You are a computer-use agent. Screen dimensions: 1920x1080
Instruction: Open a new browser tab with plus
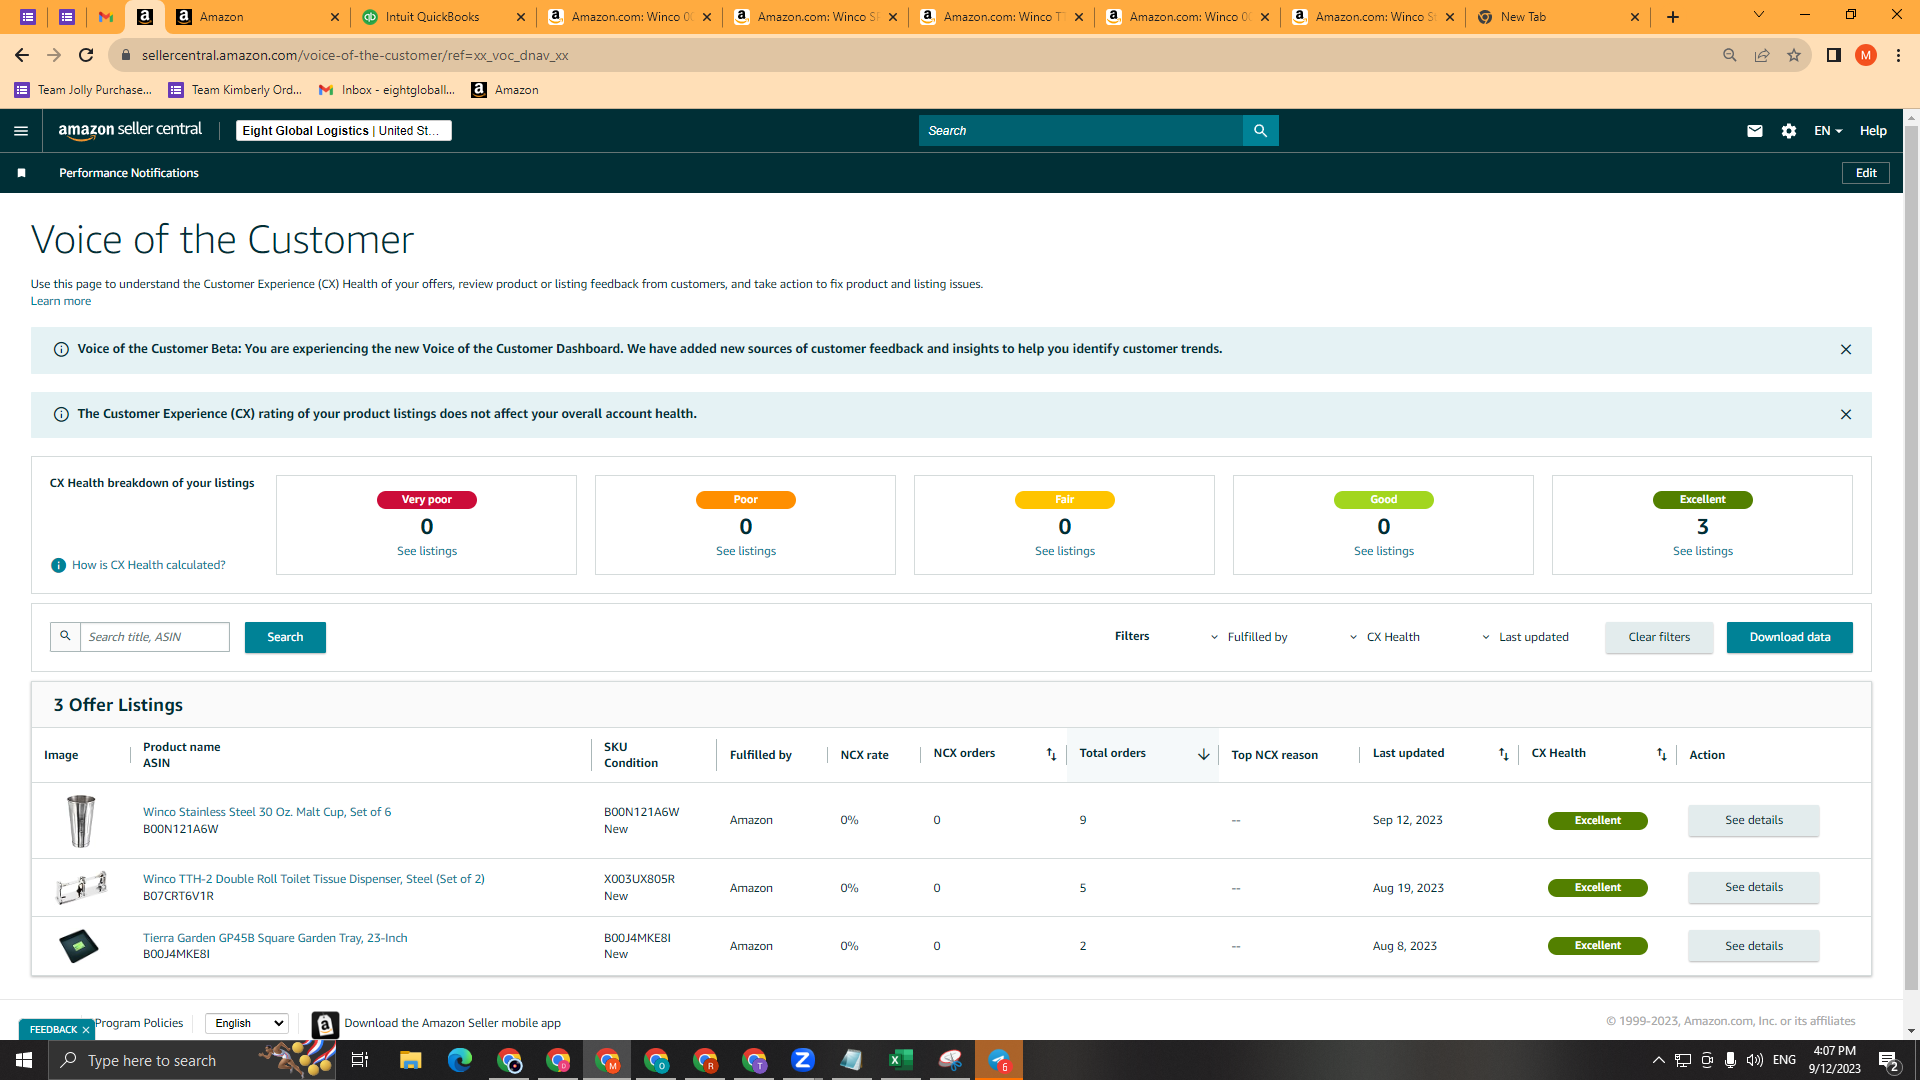[x=1673, y=17]
